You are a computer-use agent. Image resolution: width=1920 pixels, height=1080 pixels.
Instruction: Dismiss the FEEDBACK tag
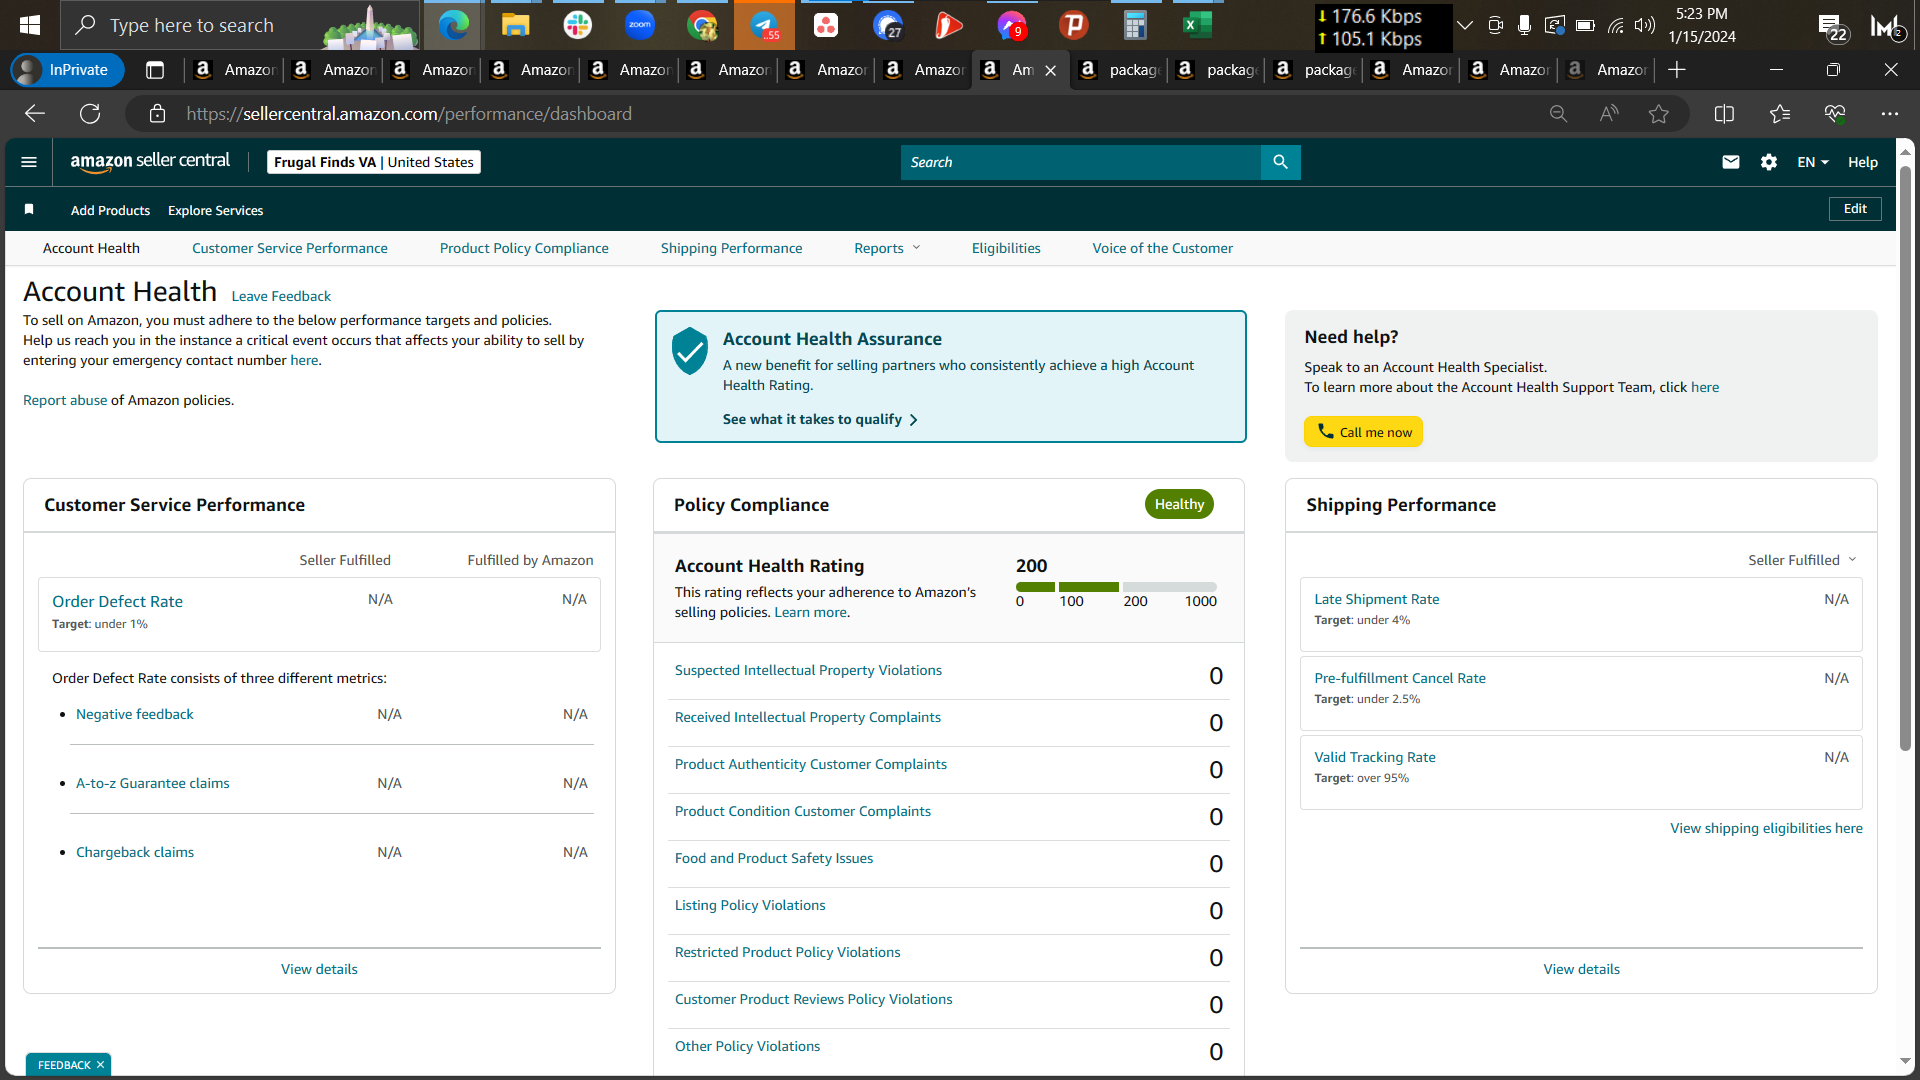pyautogui.click(x=100, y=1065)
